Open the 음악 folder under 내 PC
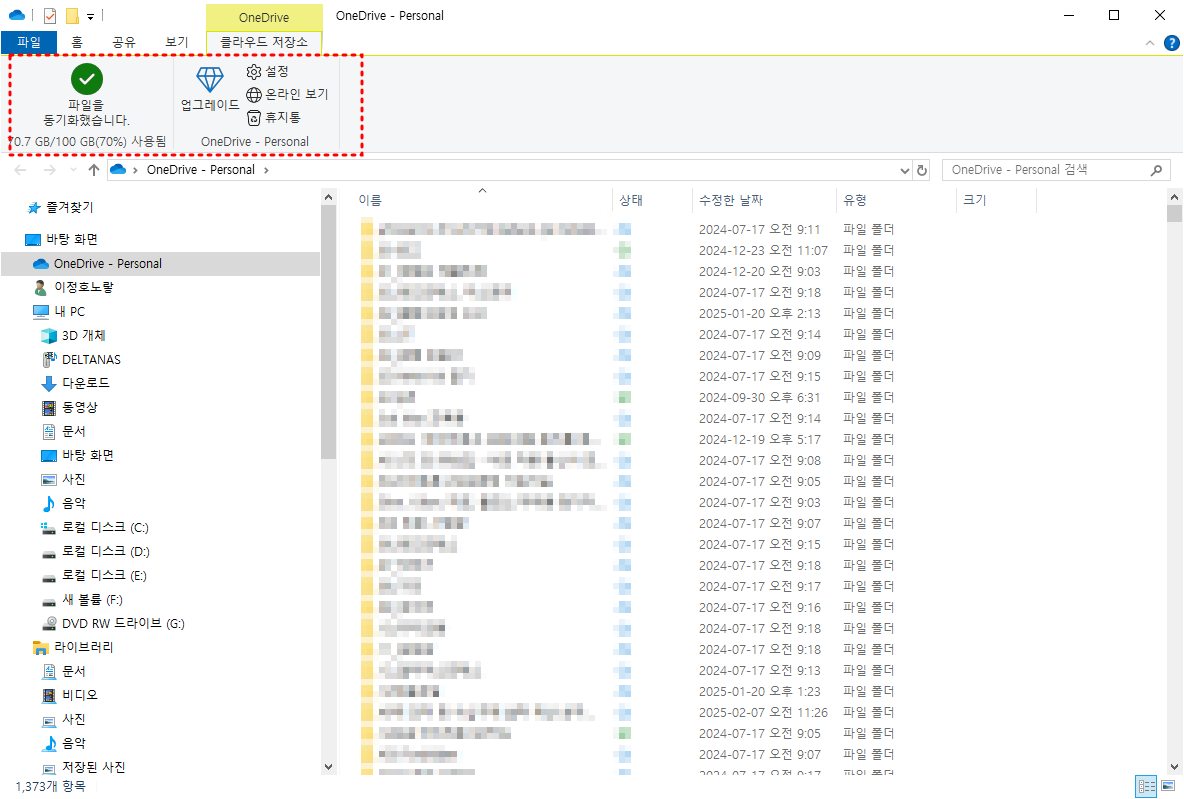1184x799 pixels. [x=73, y=503]
